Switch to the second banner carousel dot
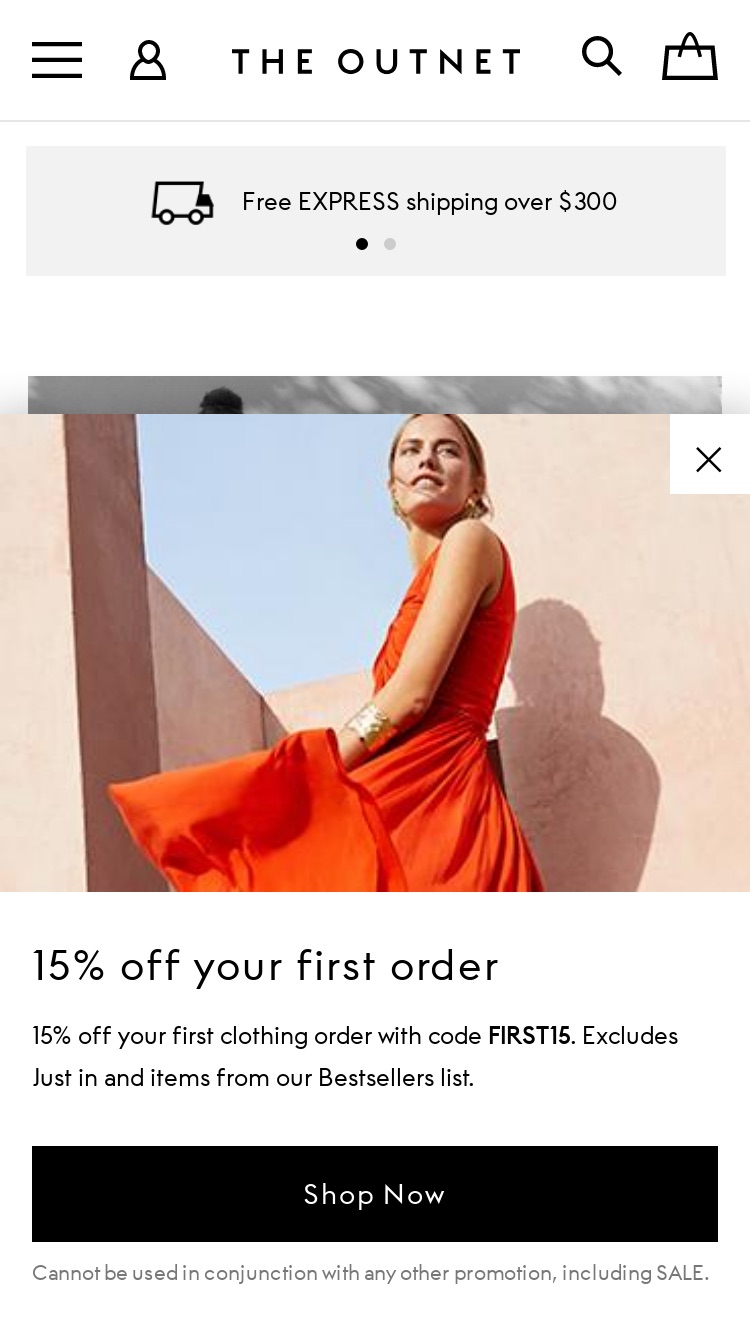Screen dimensions: 750x1334 (x=390, y=244)
